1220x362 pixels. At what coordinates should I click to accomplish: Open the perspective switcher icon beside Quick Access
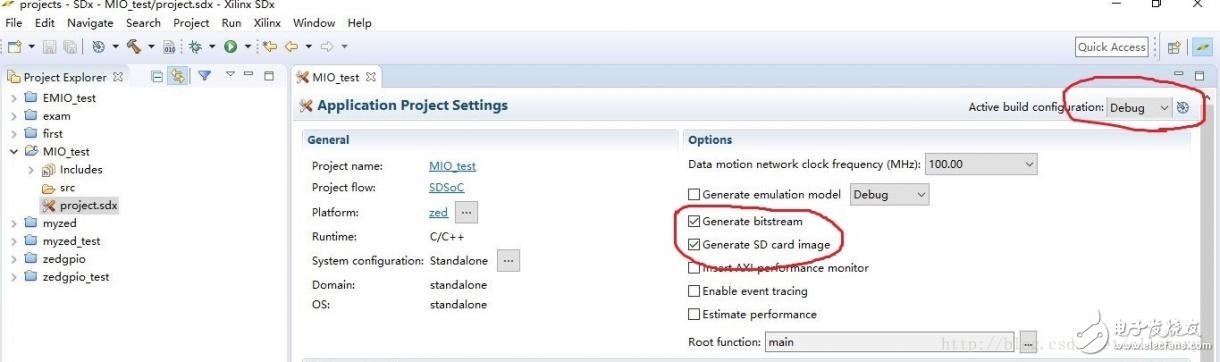coord(1174,47)
